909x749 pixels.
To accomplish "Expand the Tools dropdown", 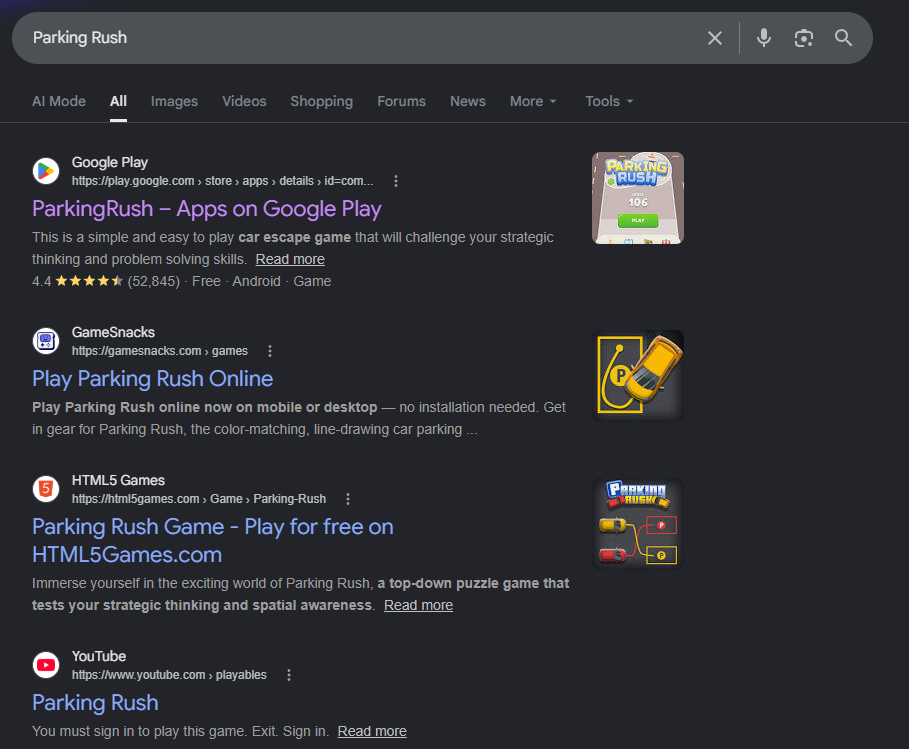I will pos(609,101).
